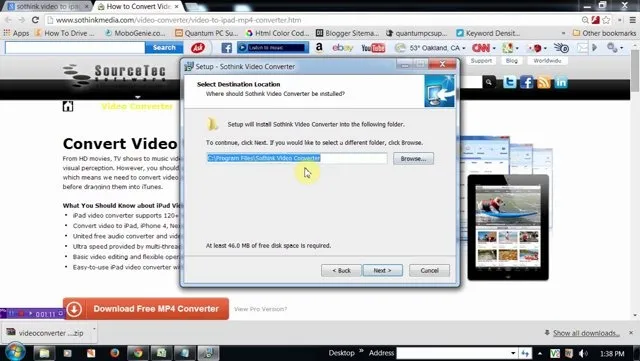Click the email envelope toolbar icon

click(x=582, y=48)
